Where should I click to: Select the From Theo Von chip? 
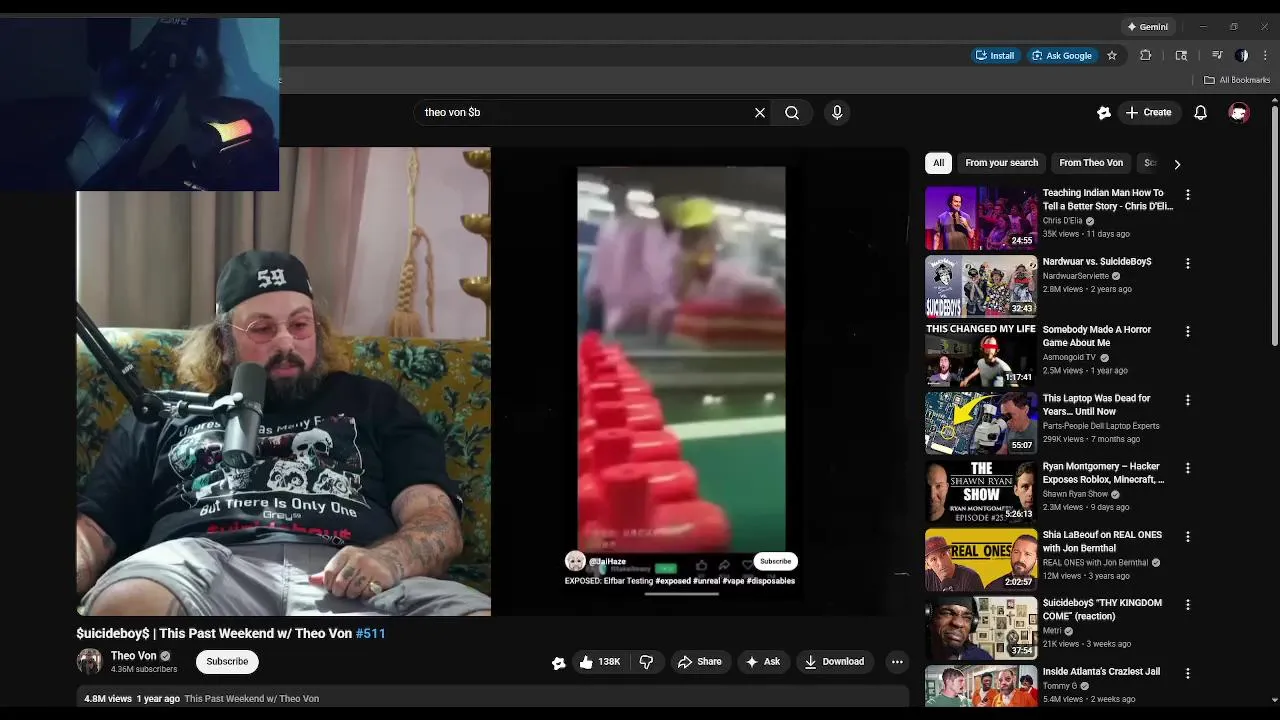pyautogui.click(x=1091, y=163)
